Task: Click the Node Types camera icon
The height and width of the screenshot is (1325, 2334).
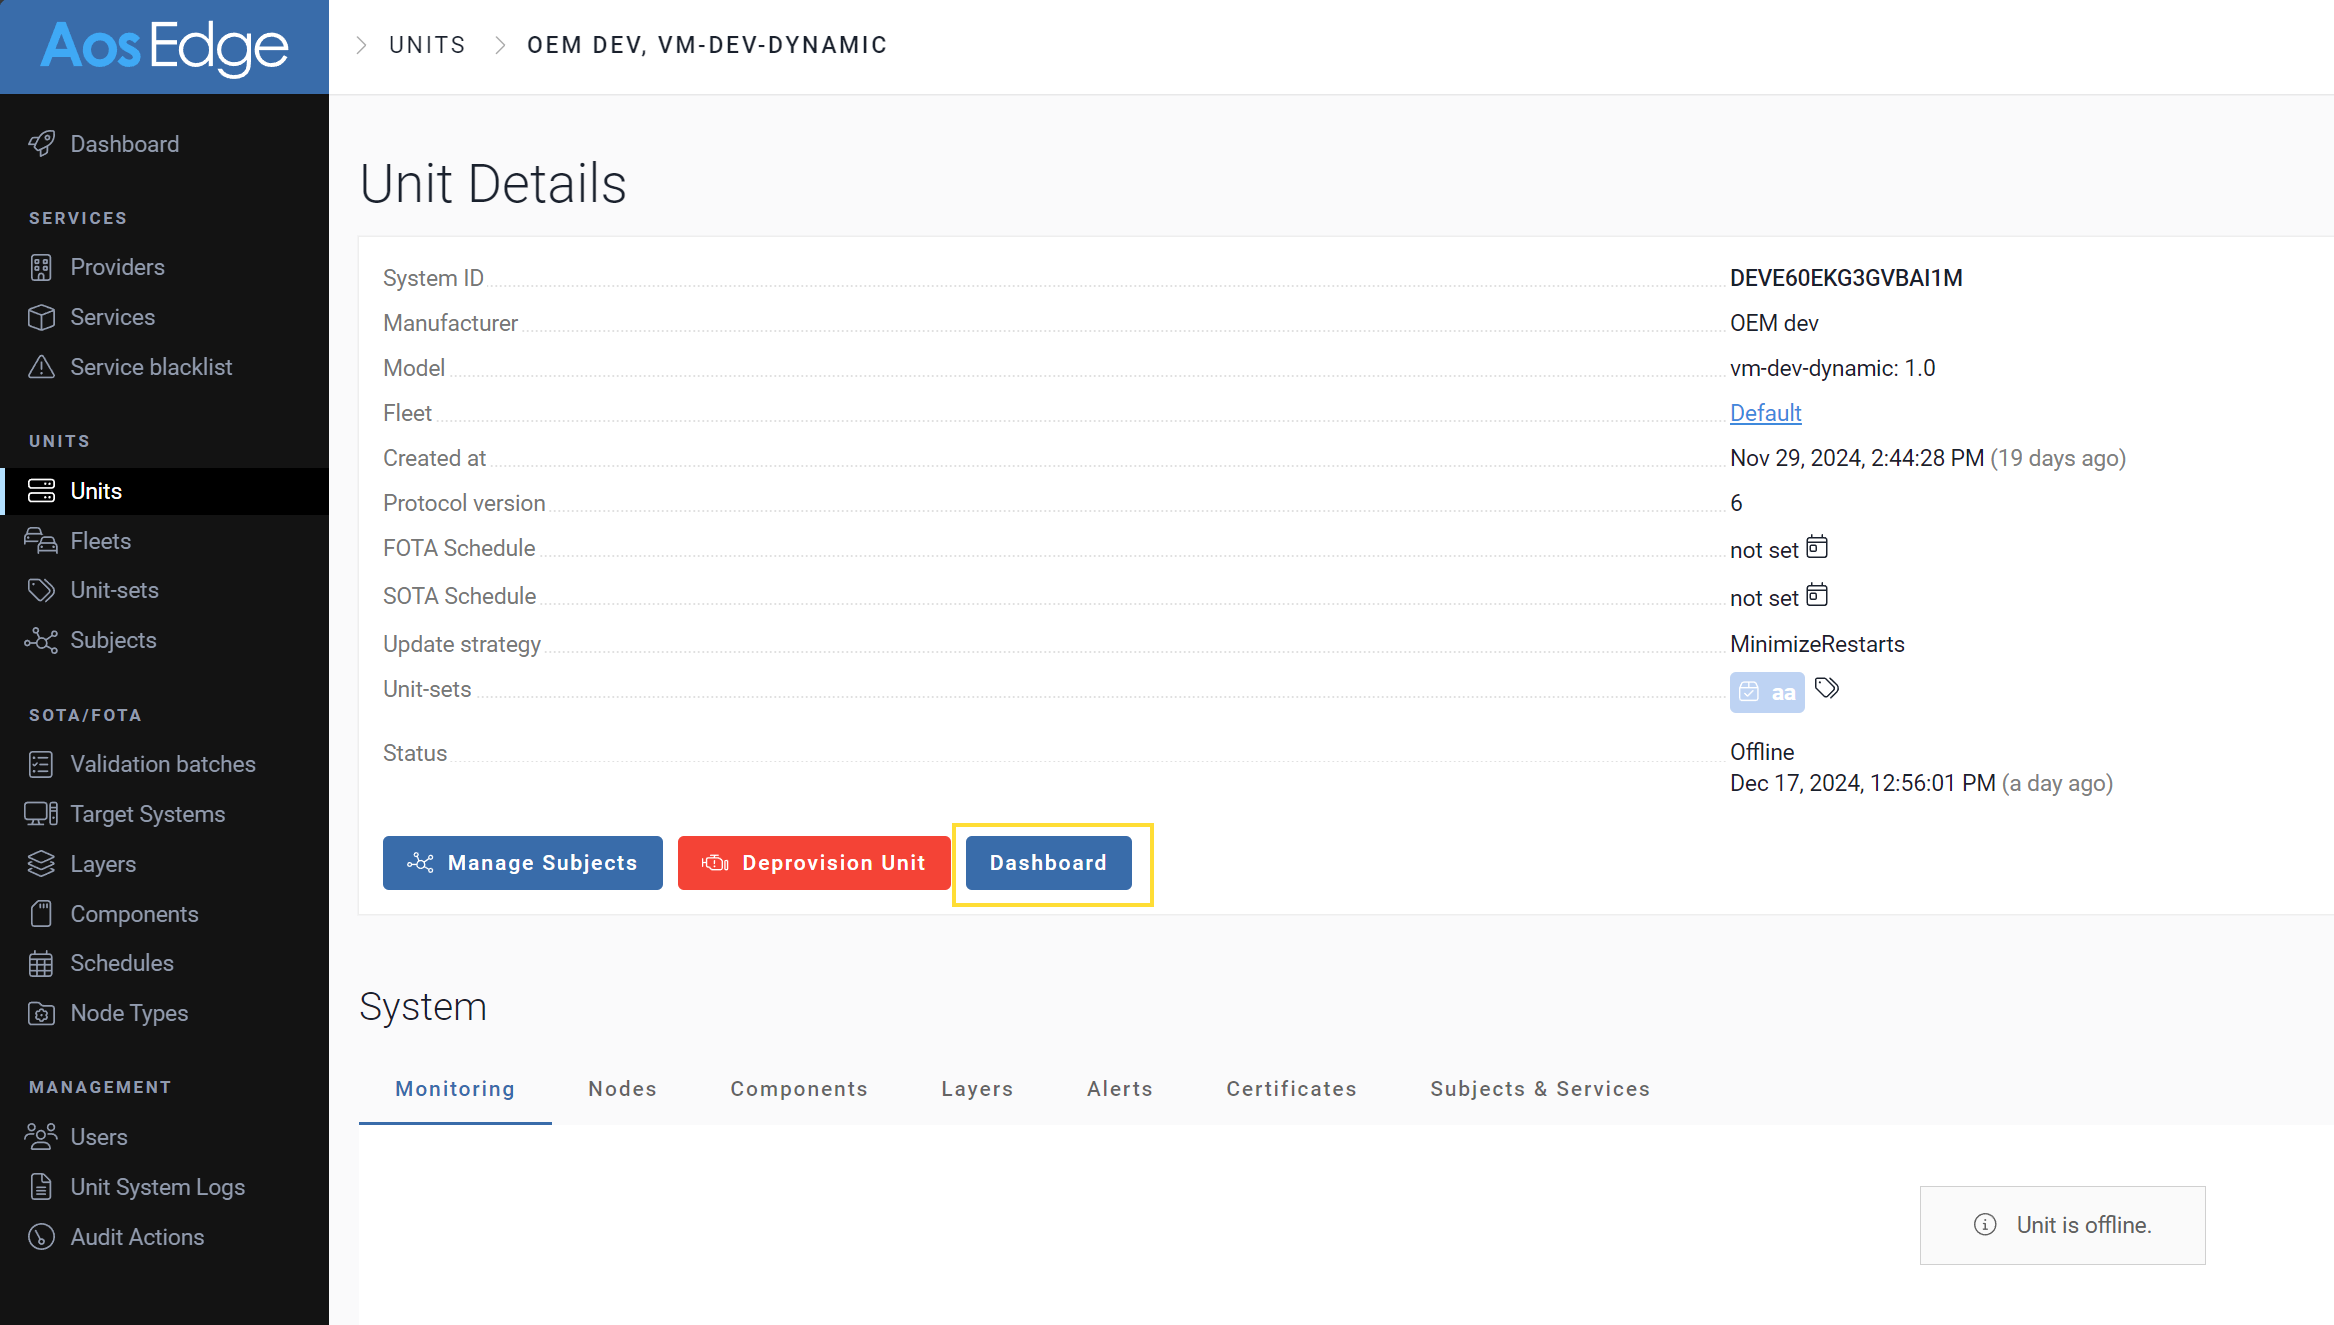Action: 41,1013
